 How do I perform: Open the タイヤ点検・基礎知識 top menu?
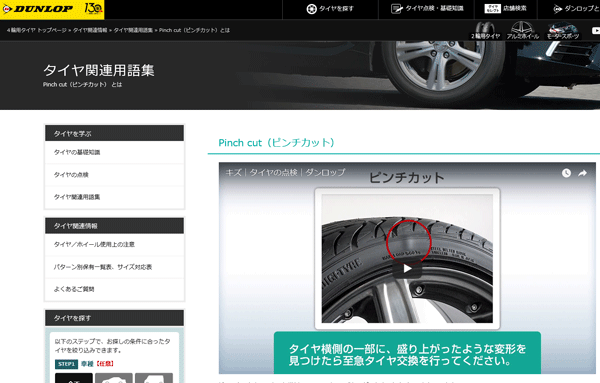(x=426, y=9)
